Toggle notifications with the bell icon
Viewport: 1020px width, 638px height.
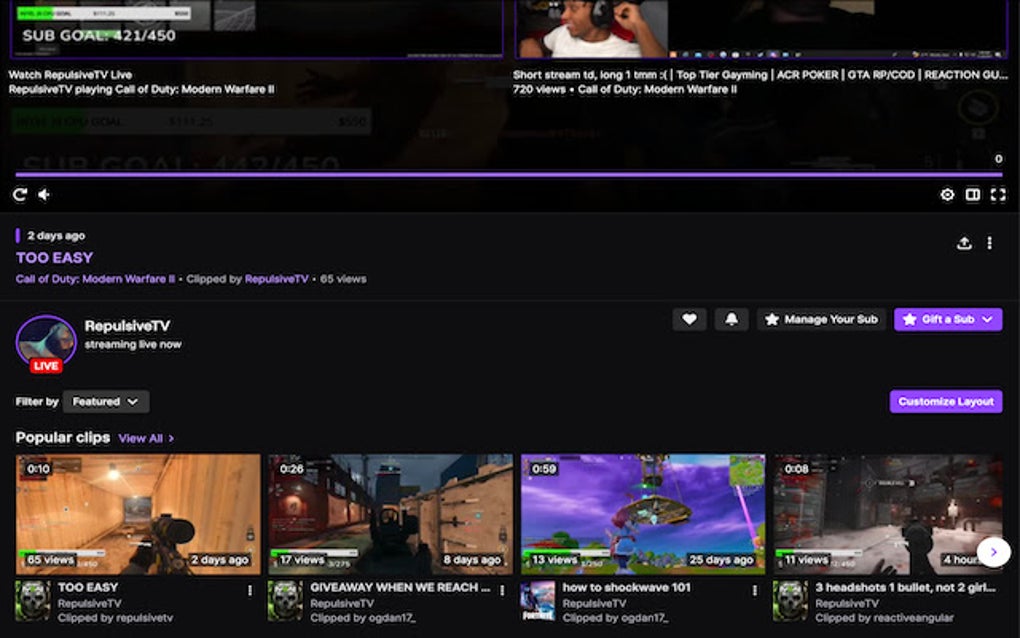[729, 318]
